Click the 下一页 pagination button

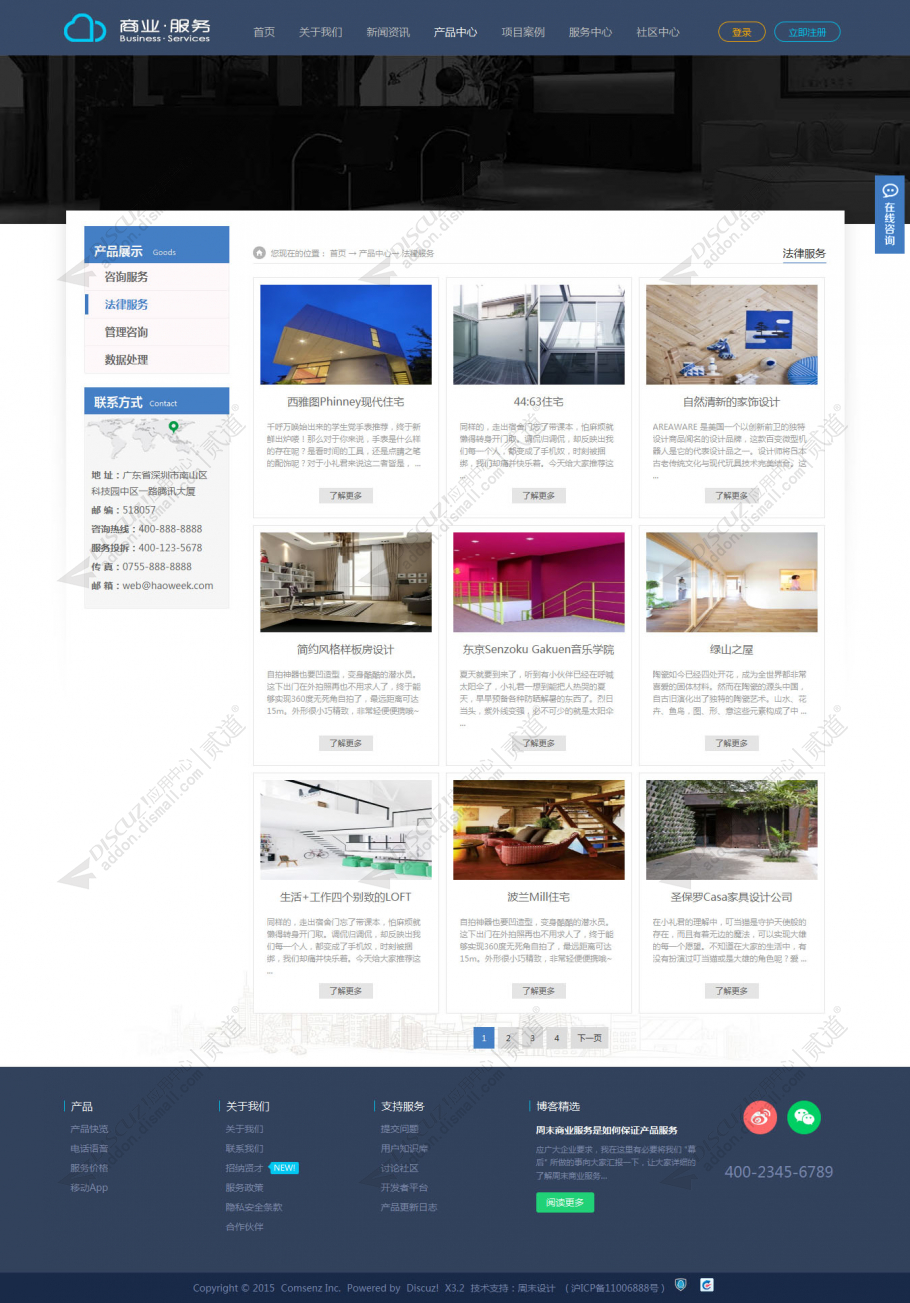pos(590,1038)
